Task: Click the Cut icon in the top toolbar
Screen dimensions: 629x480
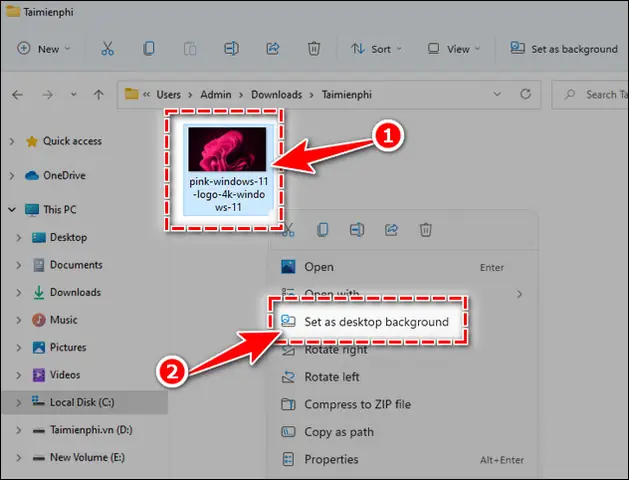Action: 108,49
